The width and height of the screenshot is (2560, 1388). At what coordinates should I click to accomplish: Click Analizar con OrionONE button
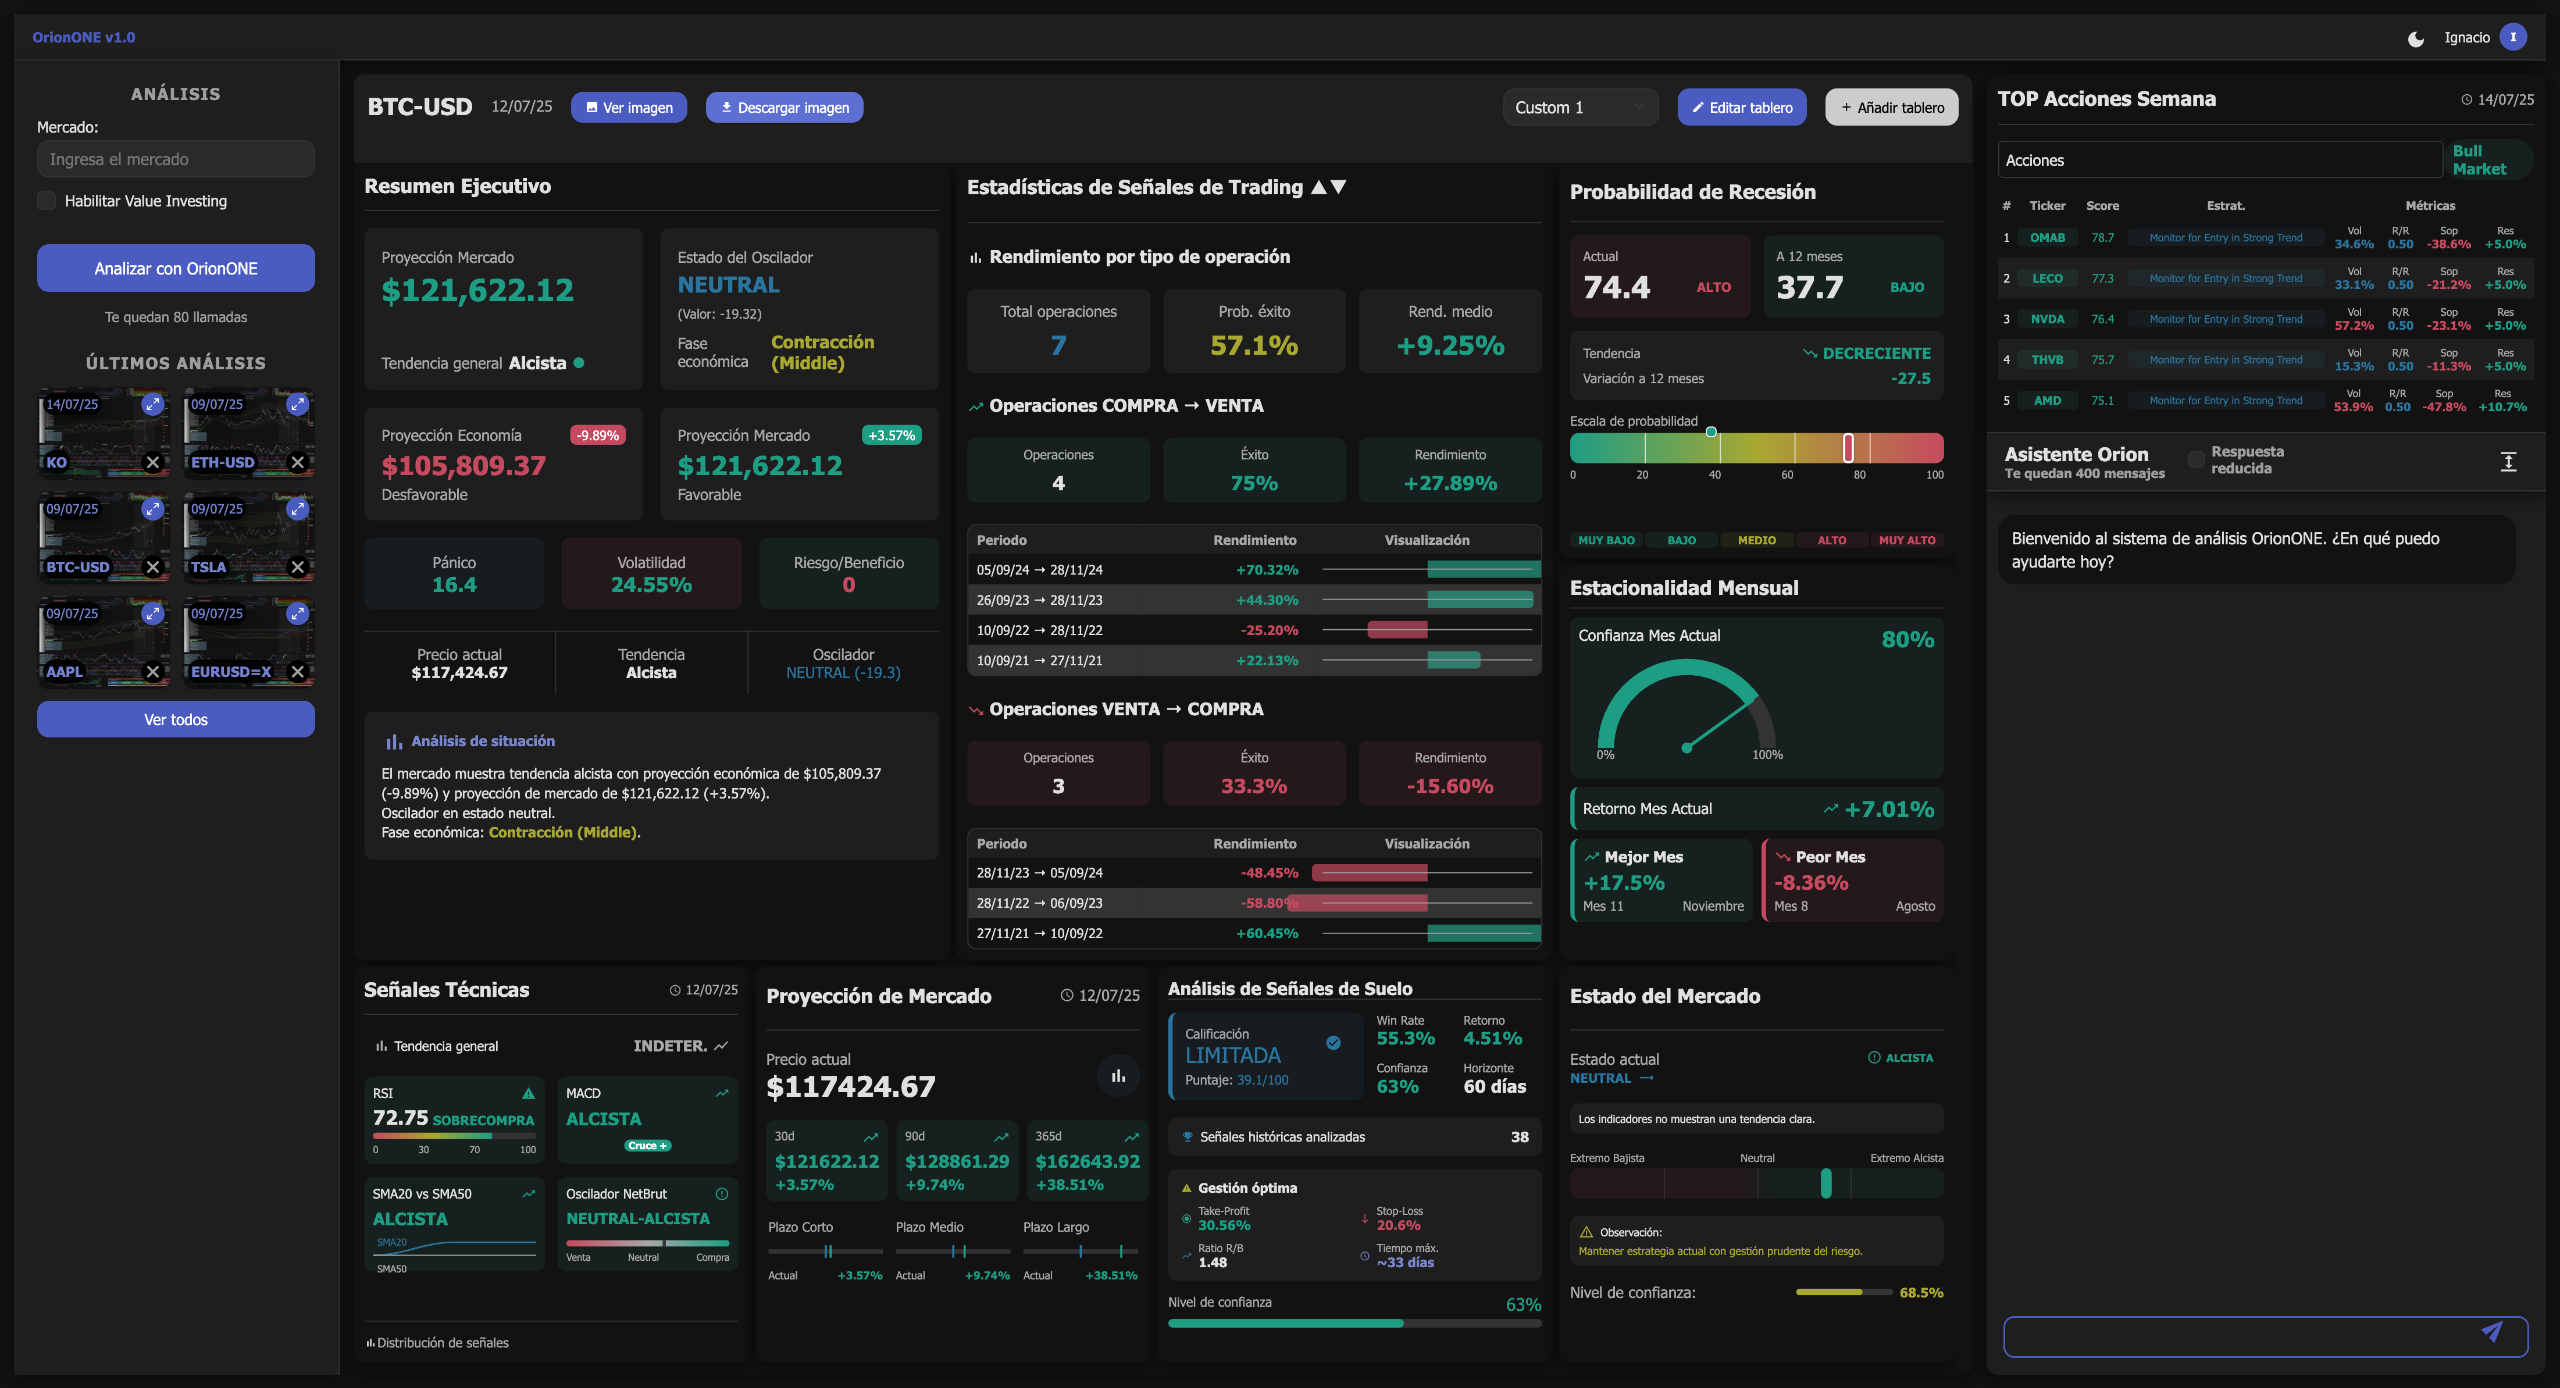click(x=176, y=268)
